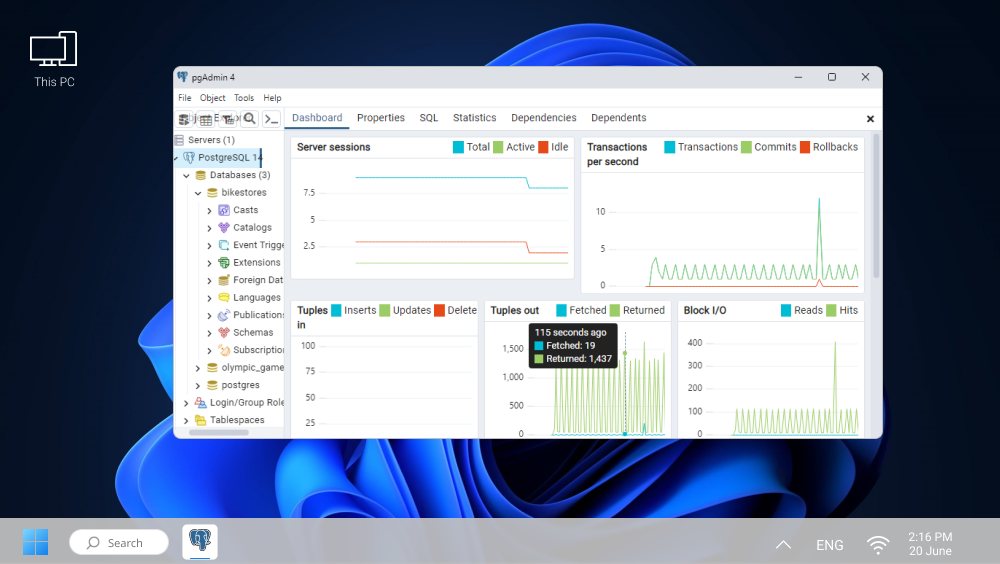Click the Commits legend swatch

click(x=746, y=147)
